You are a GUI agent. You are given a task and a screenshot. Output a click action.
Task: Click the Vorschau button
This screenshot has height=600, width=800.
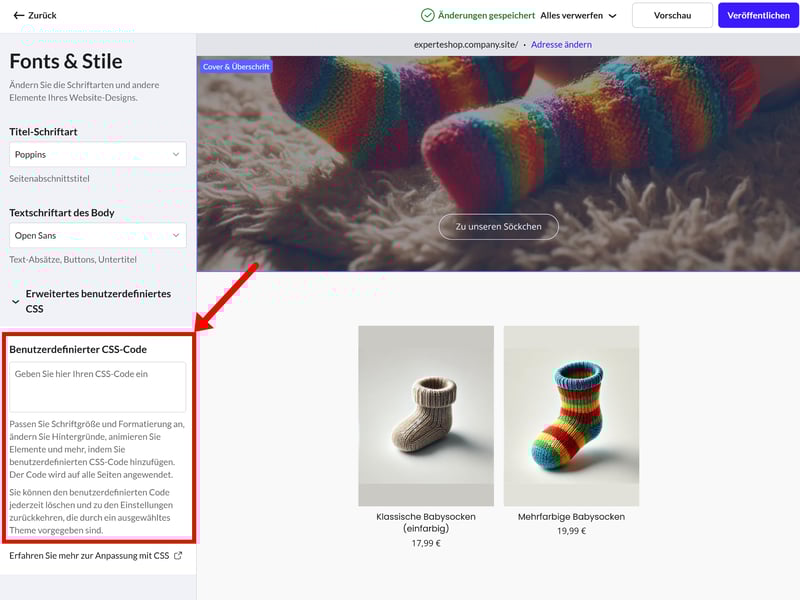click(672, 15)
